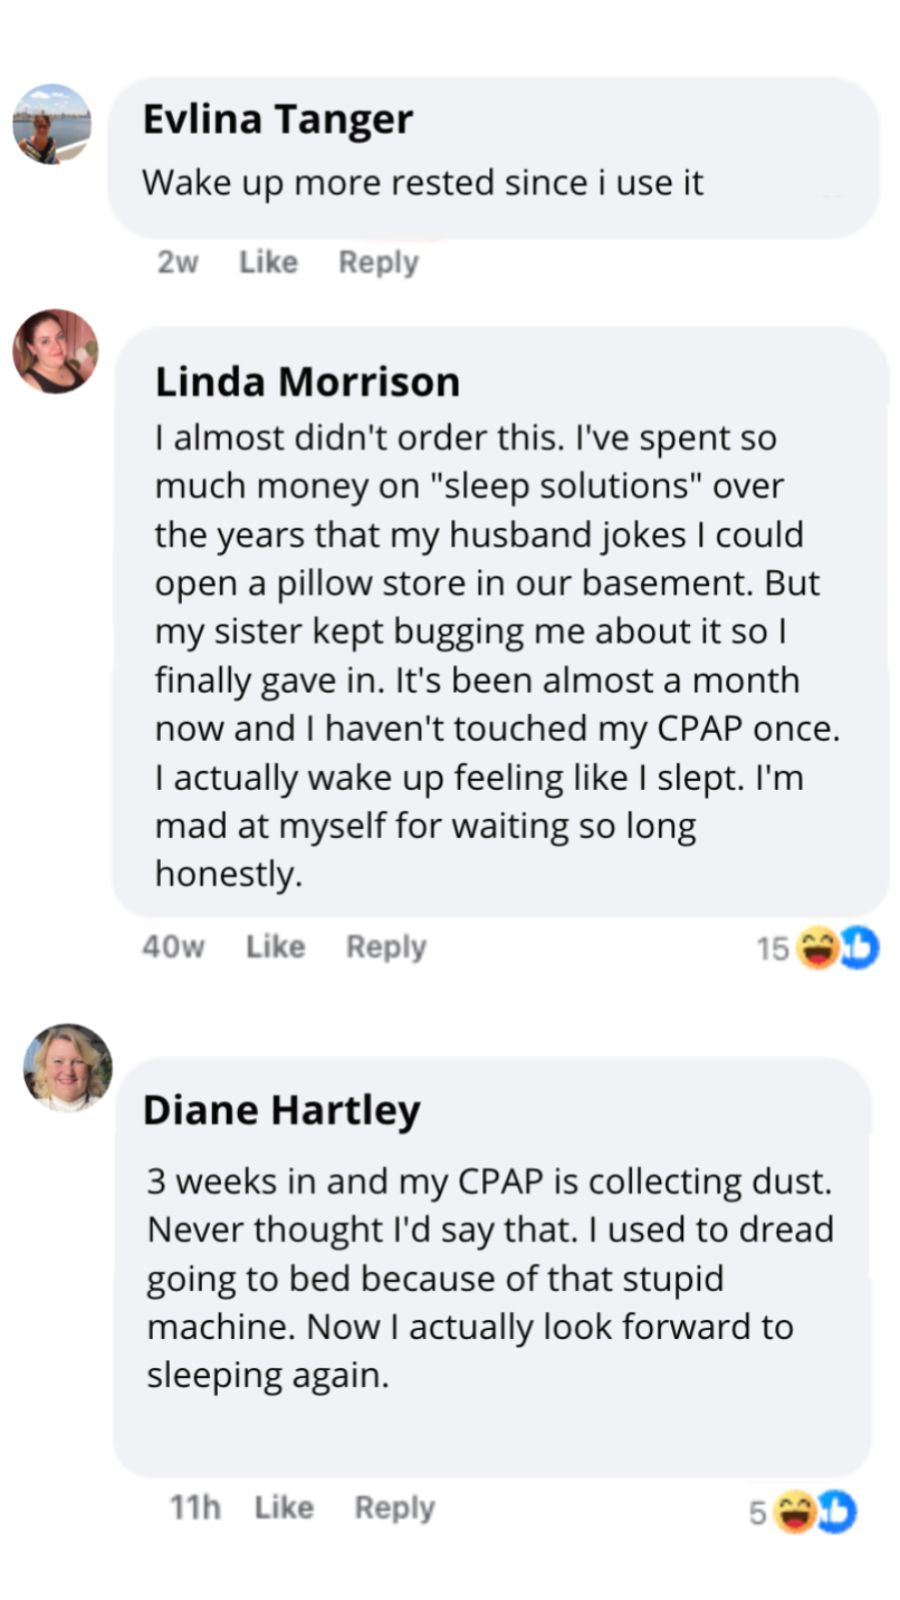
Task: Click the 2w timestamp on Evlina's comment
Action: pos(177,262)
